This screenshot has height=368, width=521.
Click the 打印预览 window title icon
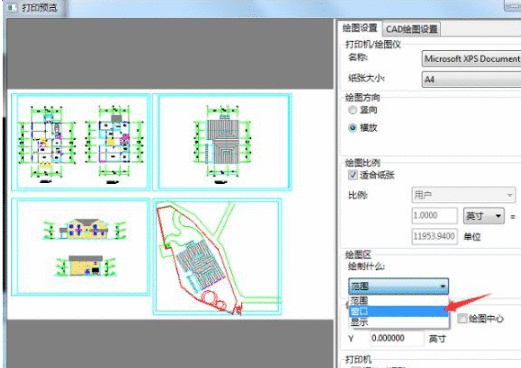click(x=12, y=7)
